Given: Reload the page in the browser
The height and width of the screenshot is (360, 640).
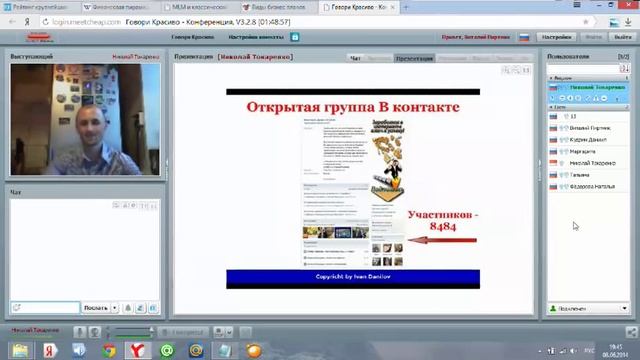Looking at the screenshot, I should [x=45, y=22].
